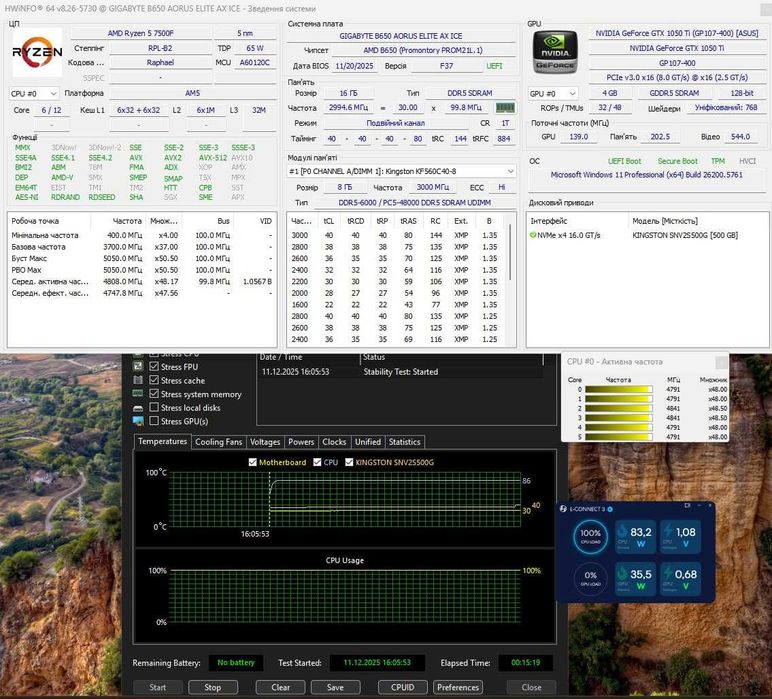This screenshot has width=772, height=699.
Task: Click the blue info badge next to L-CONNECT 3
Action: coord(610,509)
